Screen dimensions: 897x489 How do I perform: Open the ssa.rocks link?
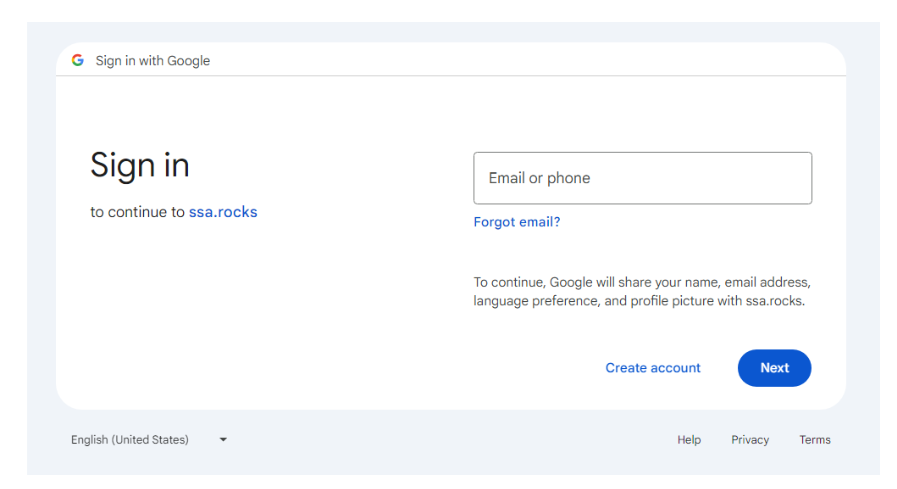pyautogui.click(x=223, y=212)
